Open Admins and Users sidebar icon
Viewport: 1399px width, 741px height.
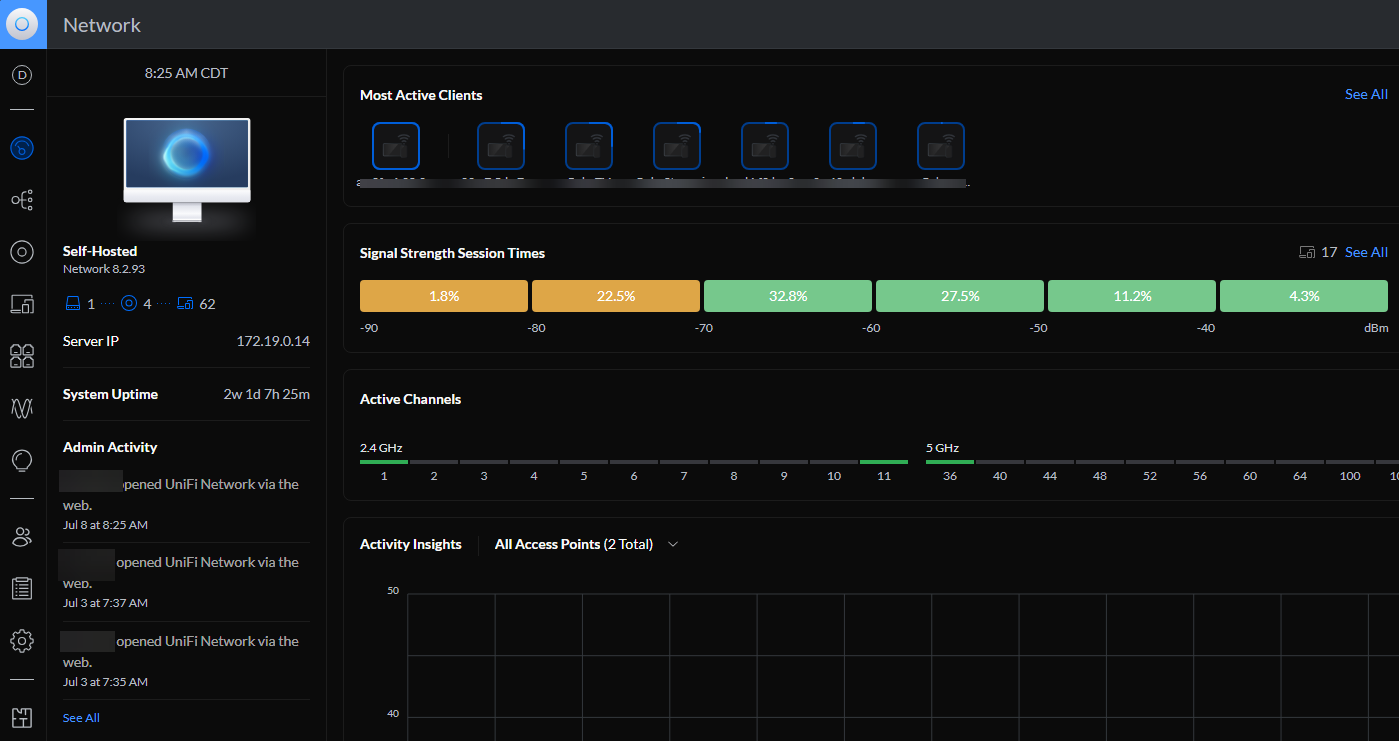click(22, 537)
